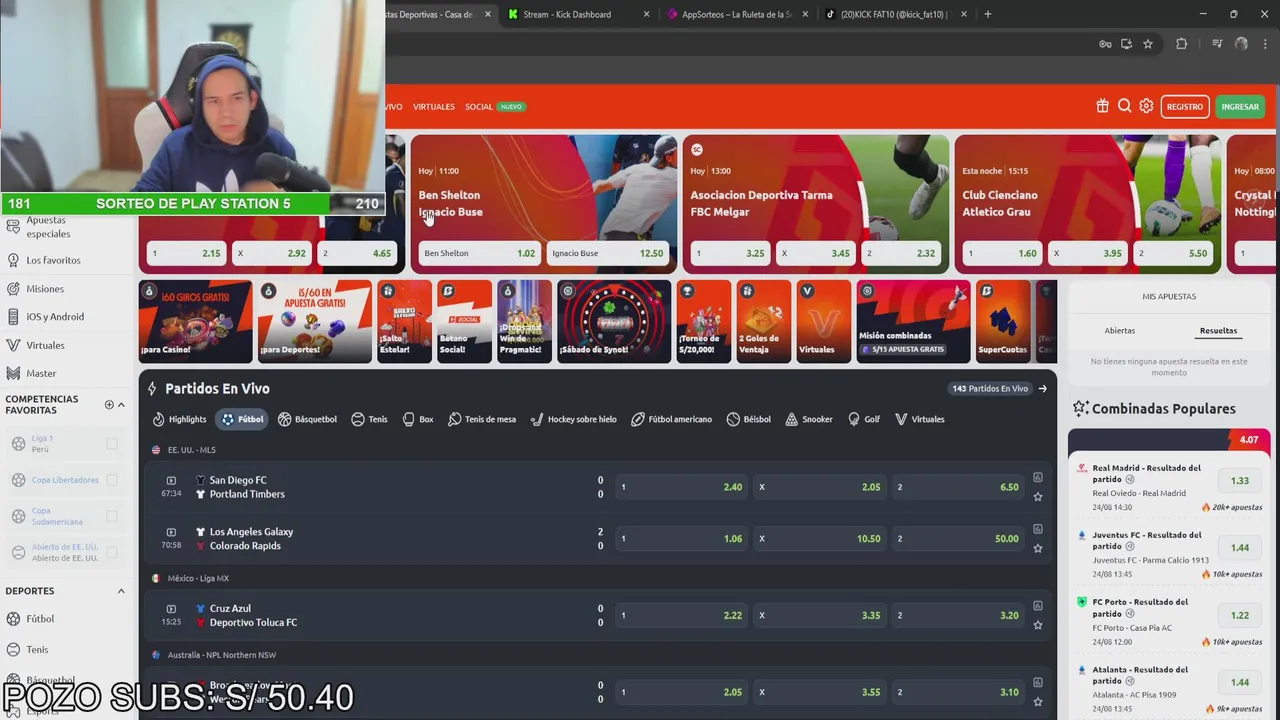Check the Copa Sudamericana checkbox
The image size is (1280, 720).
(112, 516)
